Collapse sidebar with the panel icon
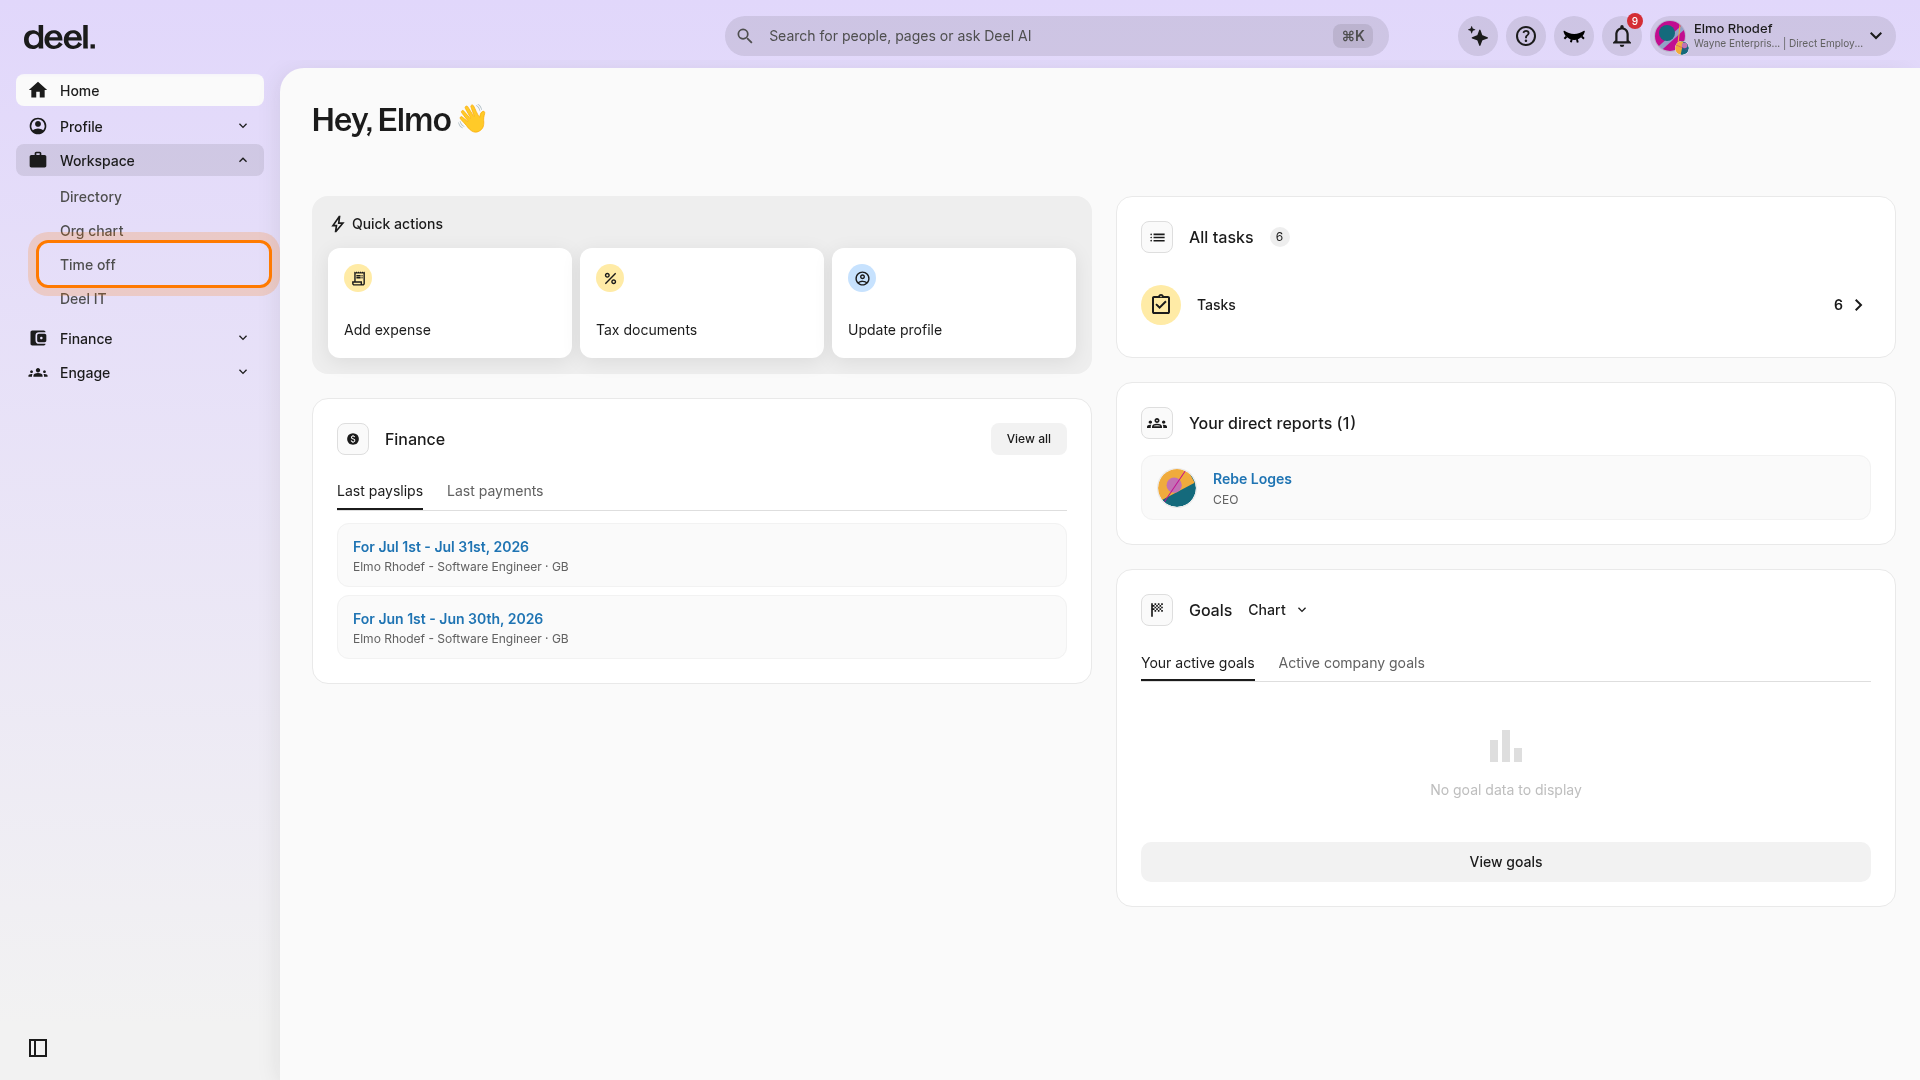This screenshot has width=1920, height=1080. (38, 1048)
